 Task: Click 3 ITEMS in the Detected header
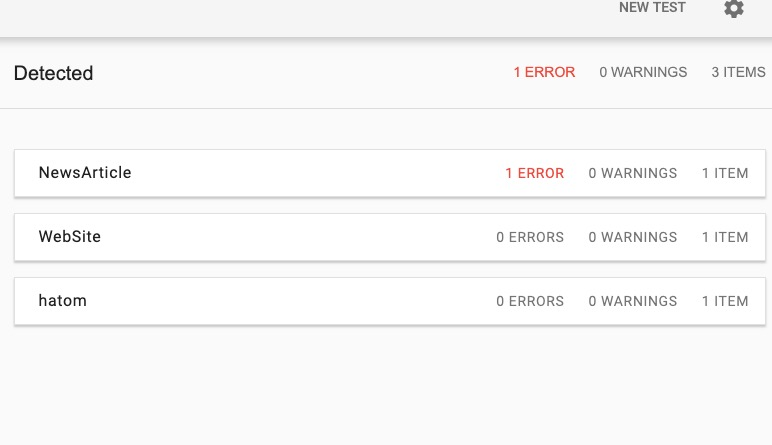738,72
